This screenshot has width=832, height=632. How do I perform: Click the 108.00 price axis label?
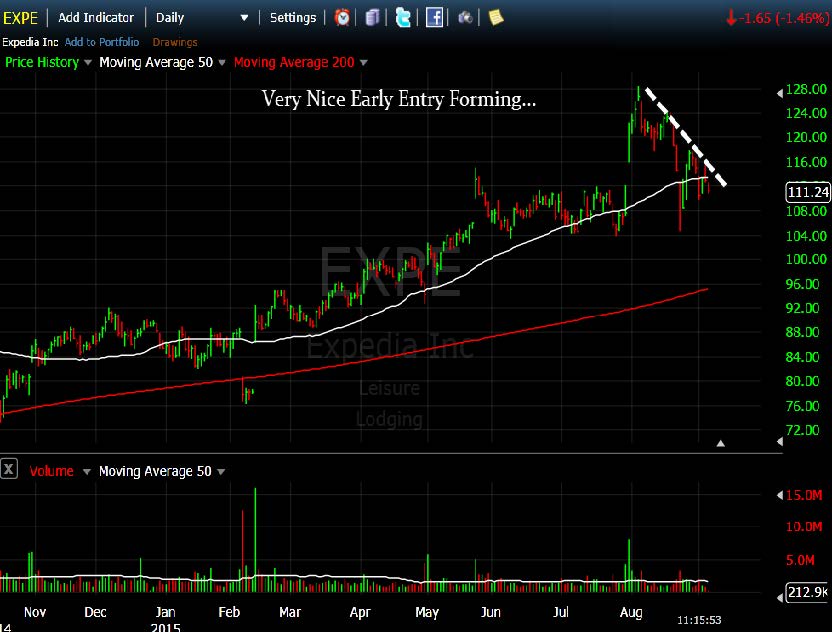pyautogui.click(x=806, y=211)
